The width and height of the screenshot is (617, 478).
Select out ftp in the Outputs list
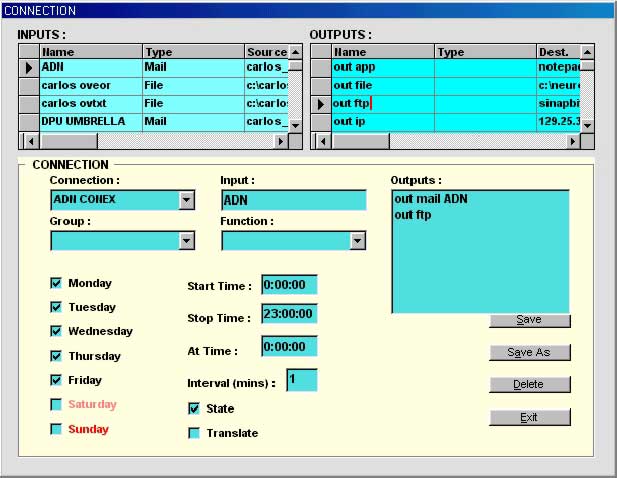click(414, 215)
